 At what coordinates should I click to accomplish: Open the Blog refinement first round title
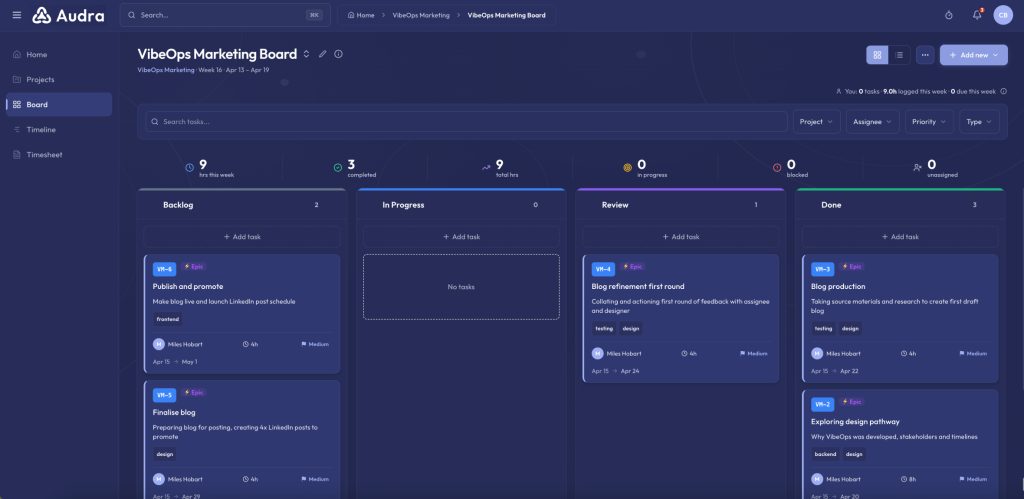point(637,286)
